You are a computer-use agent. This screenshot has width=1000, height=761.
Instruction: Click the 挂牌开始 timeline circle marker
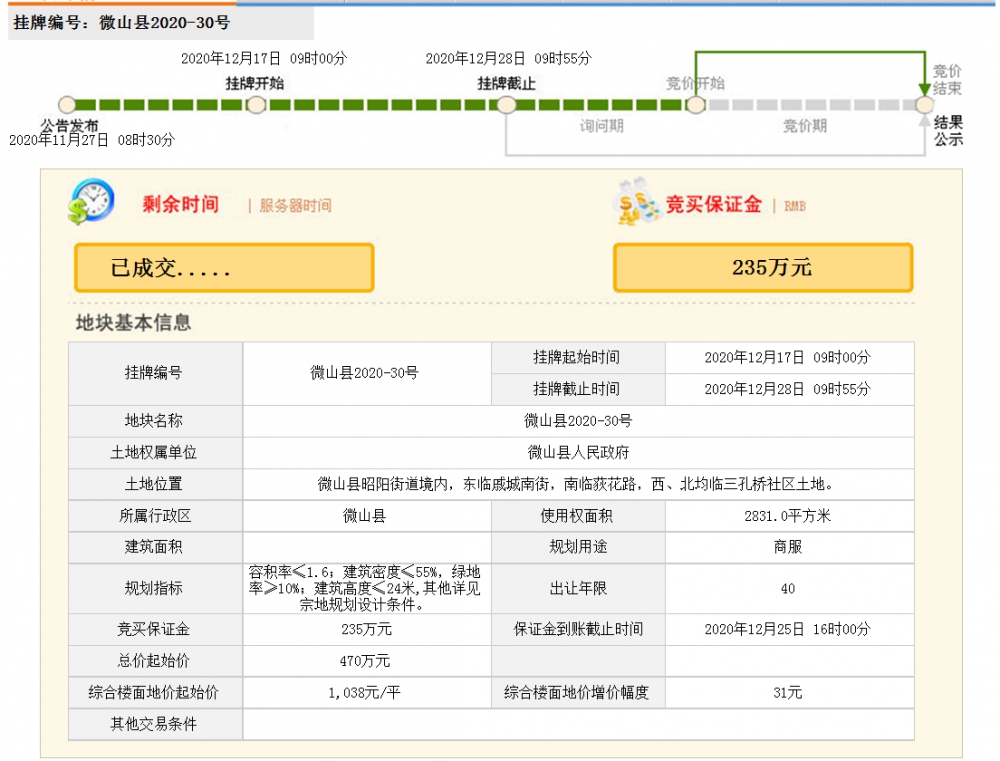[256, 105]
